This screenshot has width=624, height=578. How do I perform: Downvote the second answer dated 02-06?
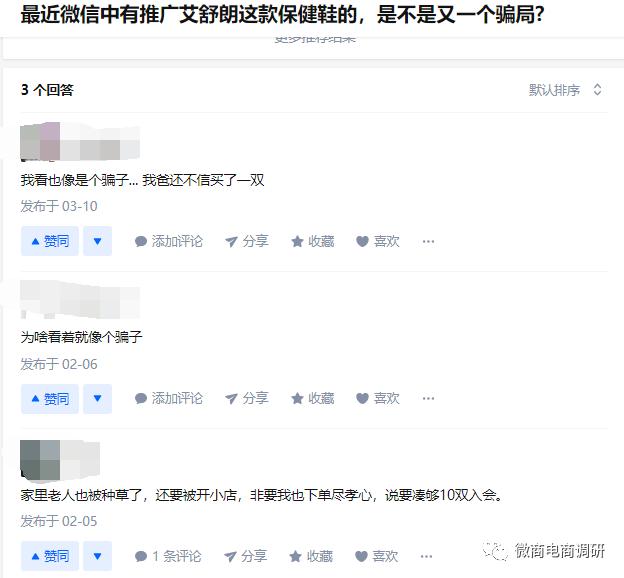[x=98, y=398]
